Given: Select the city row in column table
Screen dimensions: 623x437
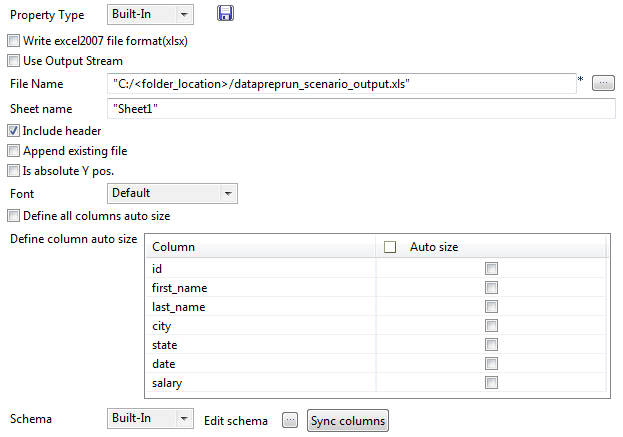Looking at the screenshot, I should (x=260, y=326).
